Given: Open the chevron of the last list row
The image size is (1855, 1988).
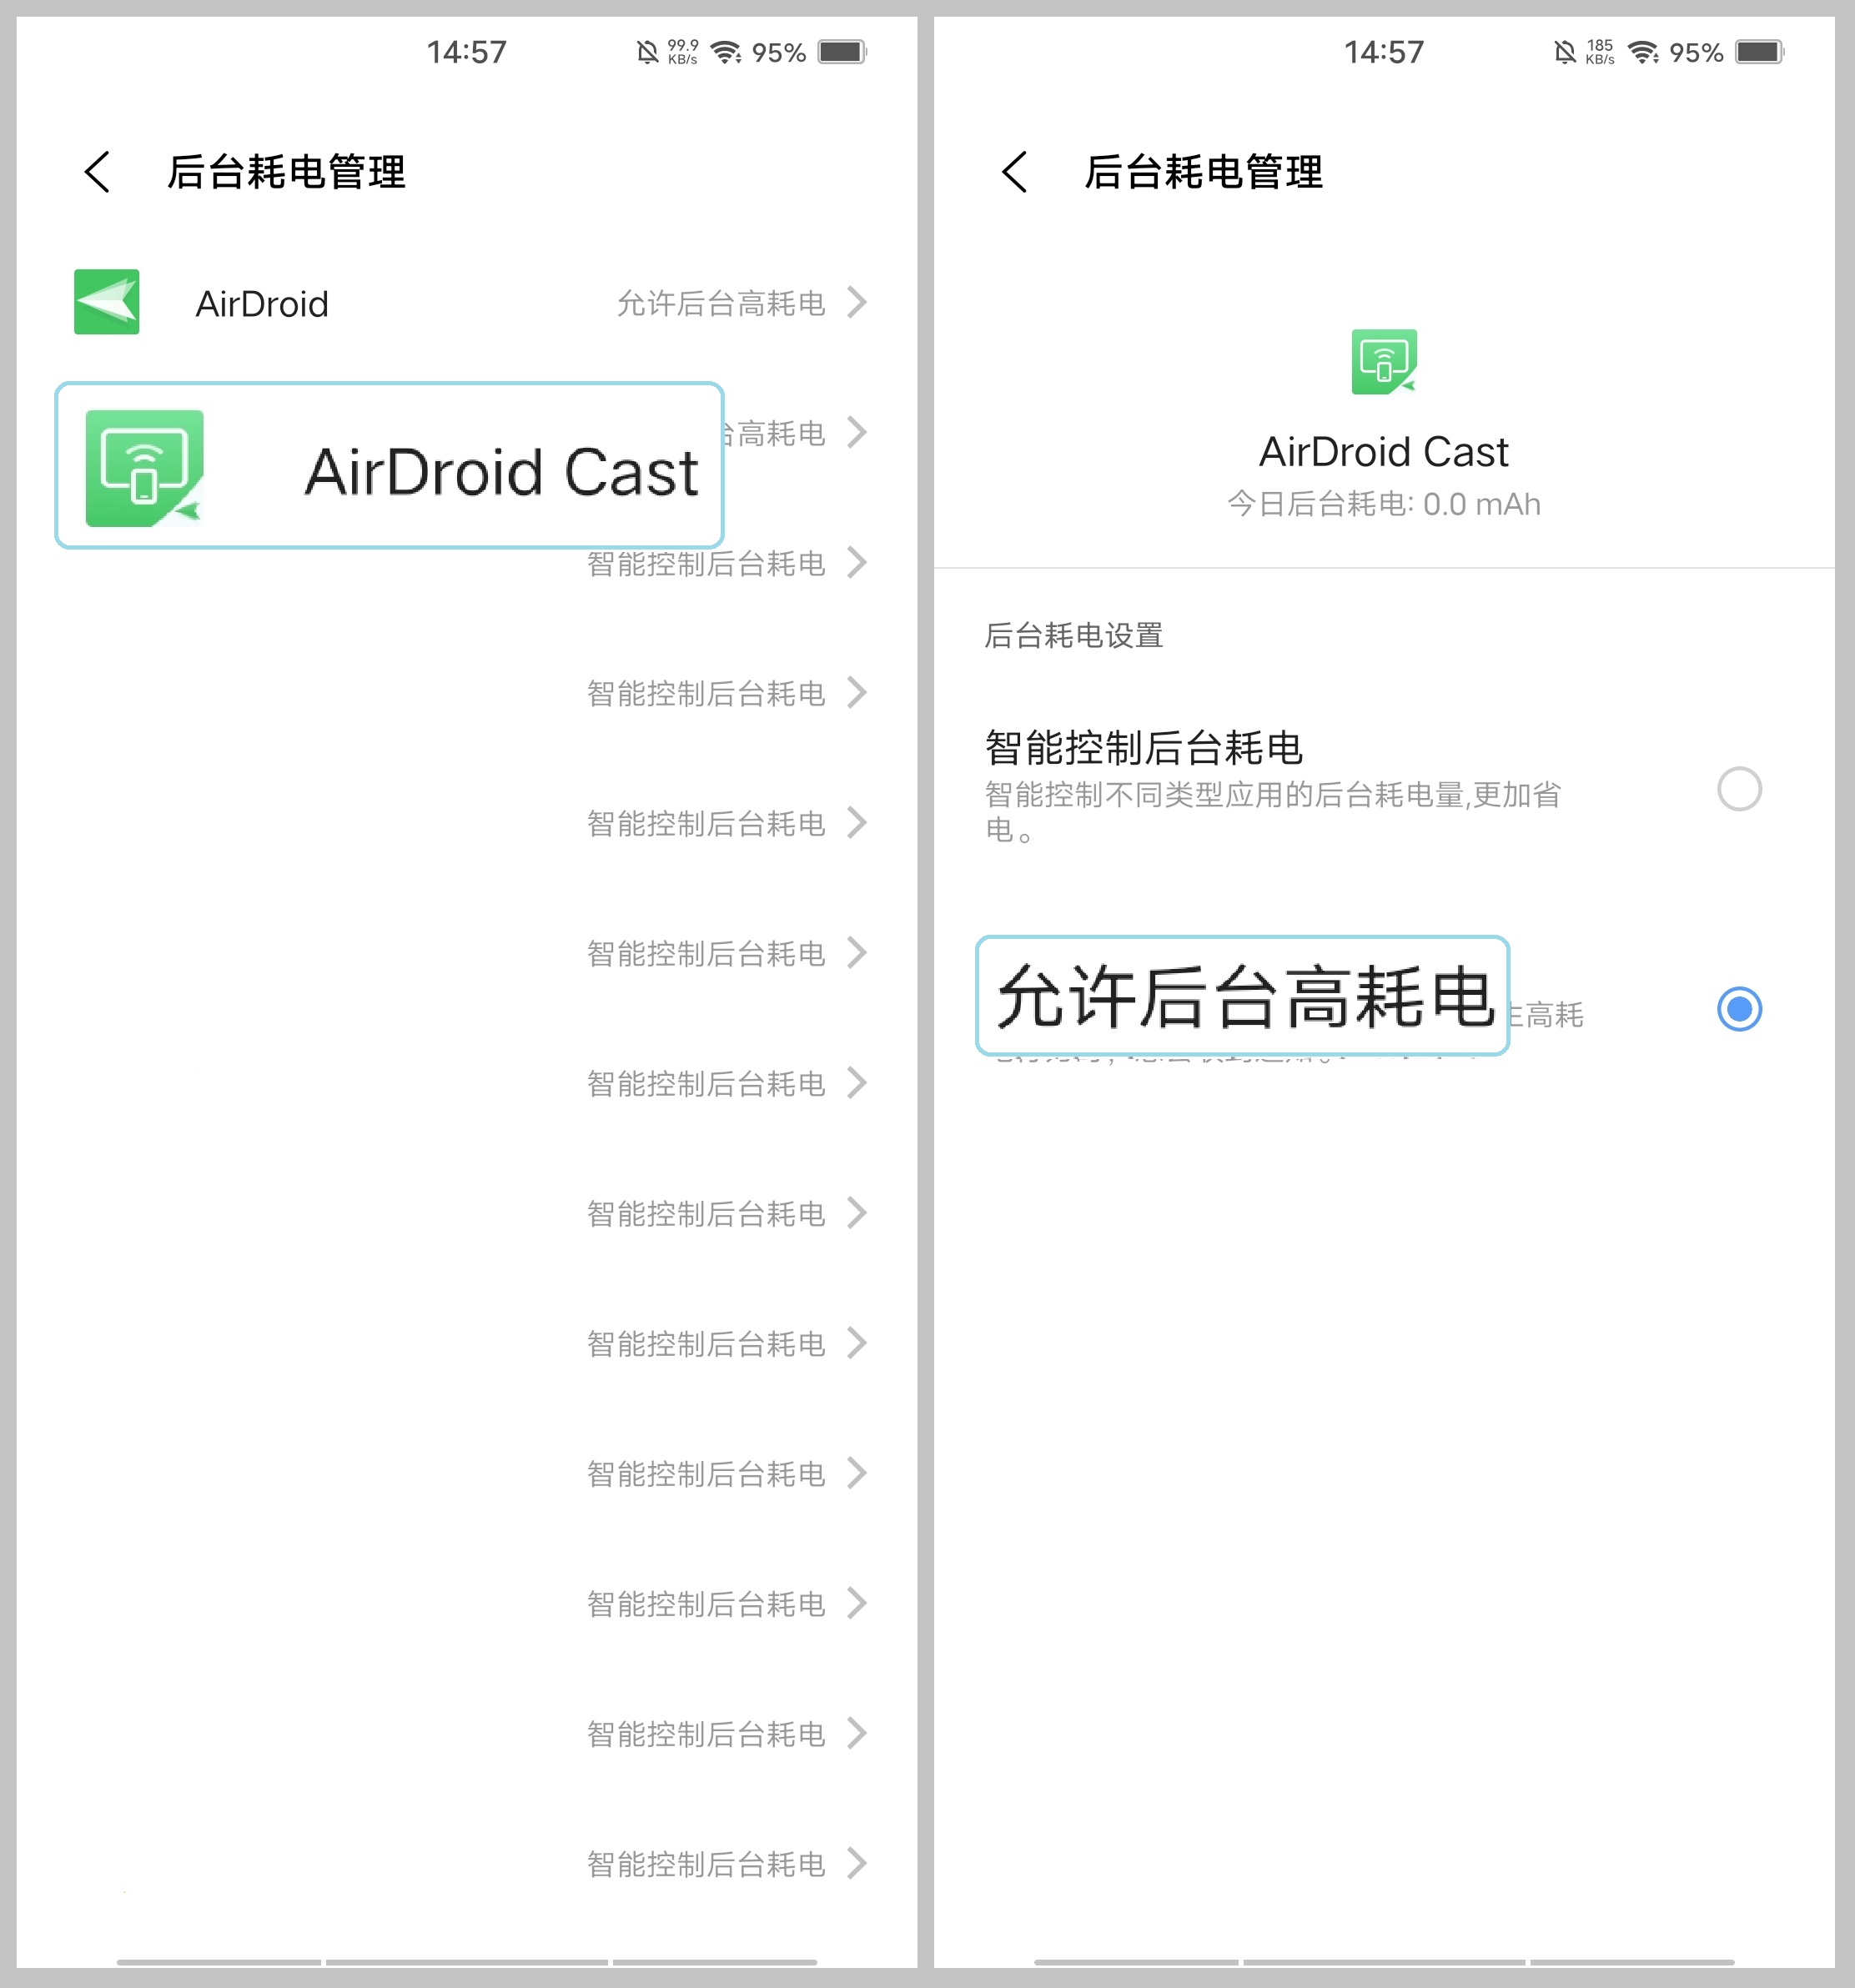Looking at the screenshot, I should [x=857, y=1863].
